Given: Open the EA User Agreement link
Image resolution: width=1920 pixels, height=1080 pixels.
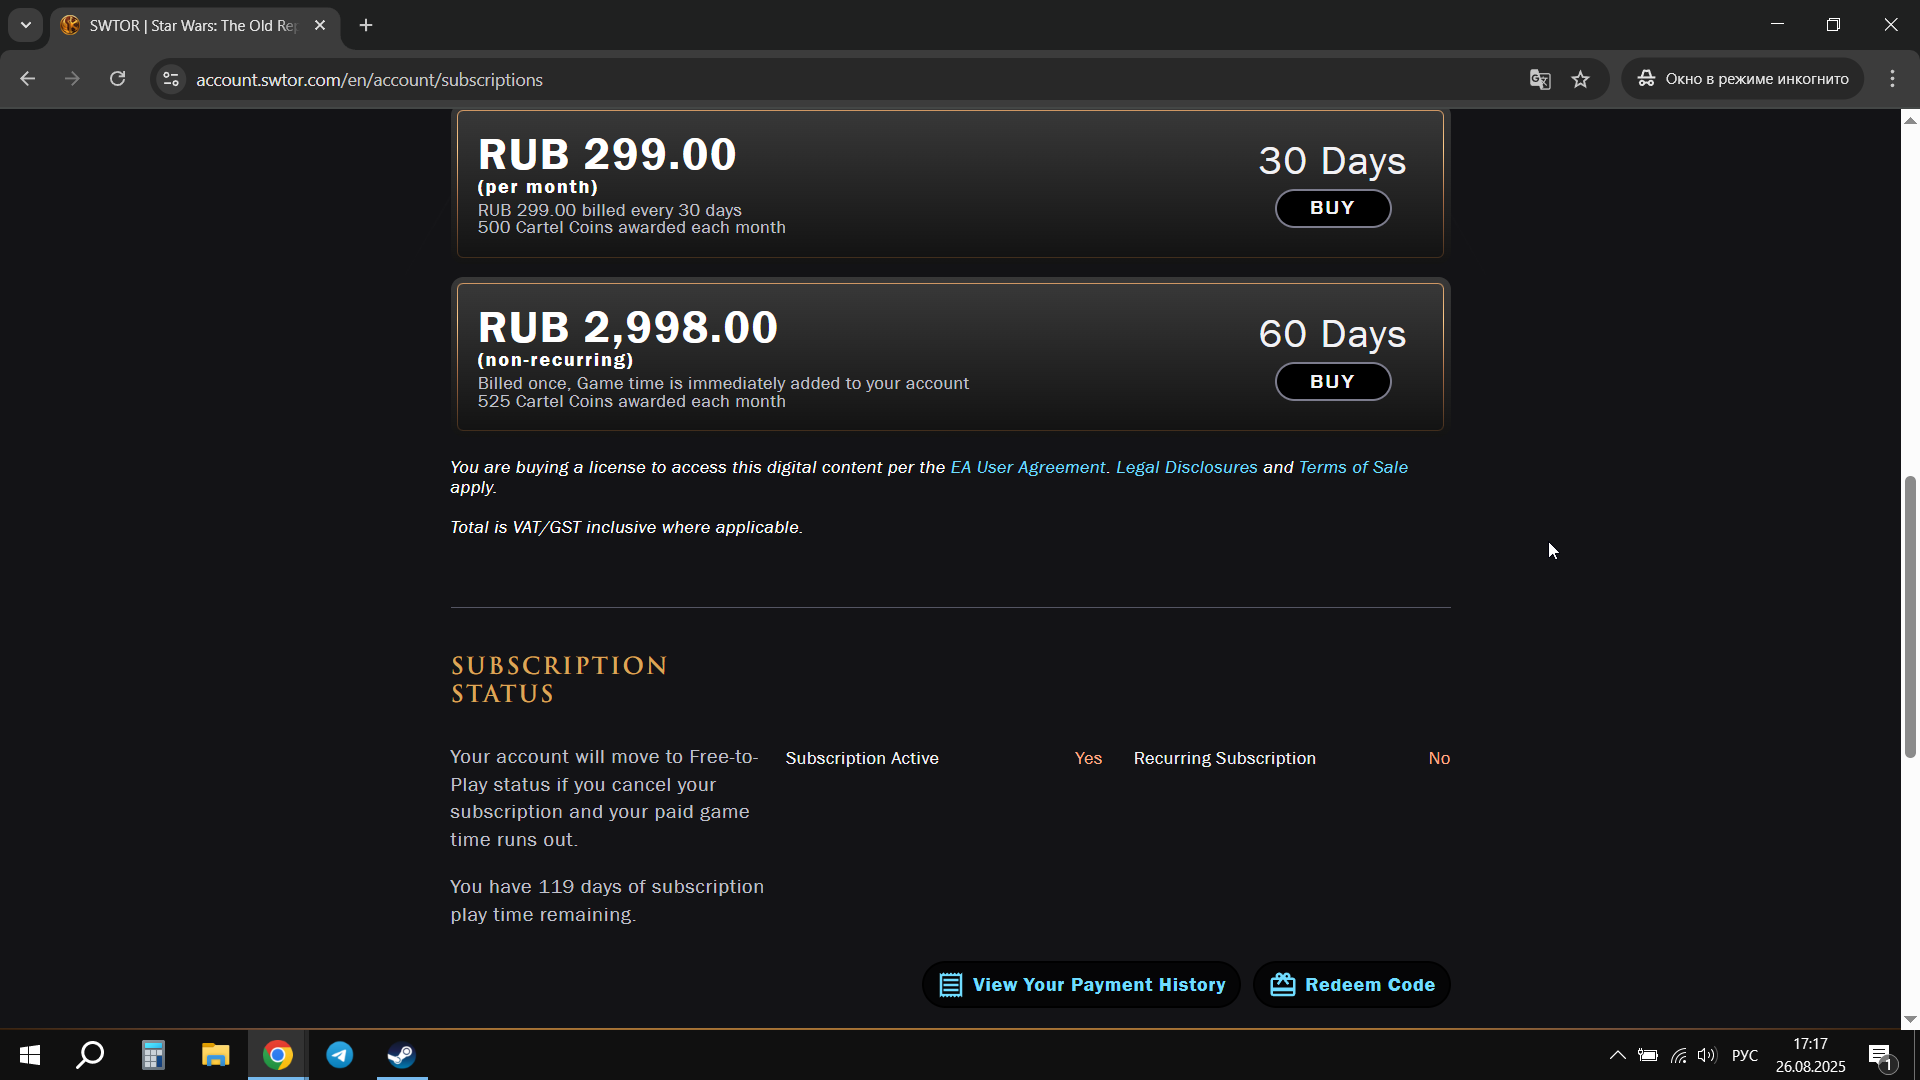Looking at the screenshot, I should coord(1028,467).
